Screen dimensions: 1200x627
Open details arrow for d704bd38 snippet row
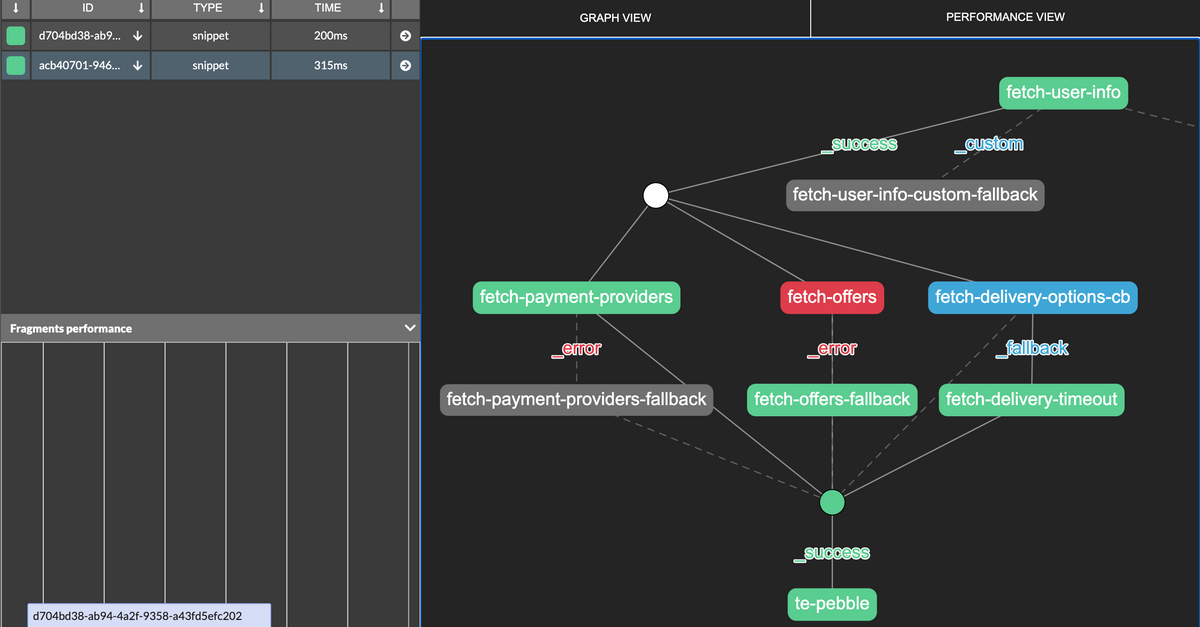[x=405, y=36]
